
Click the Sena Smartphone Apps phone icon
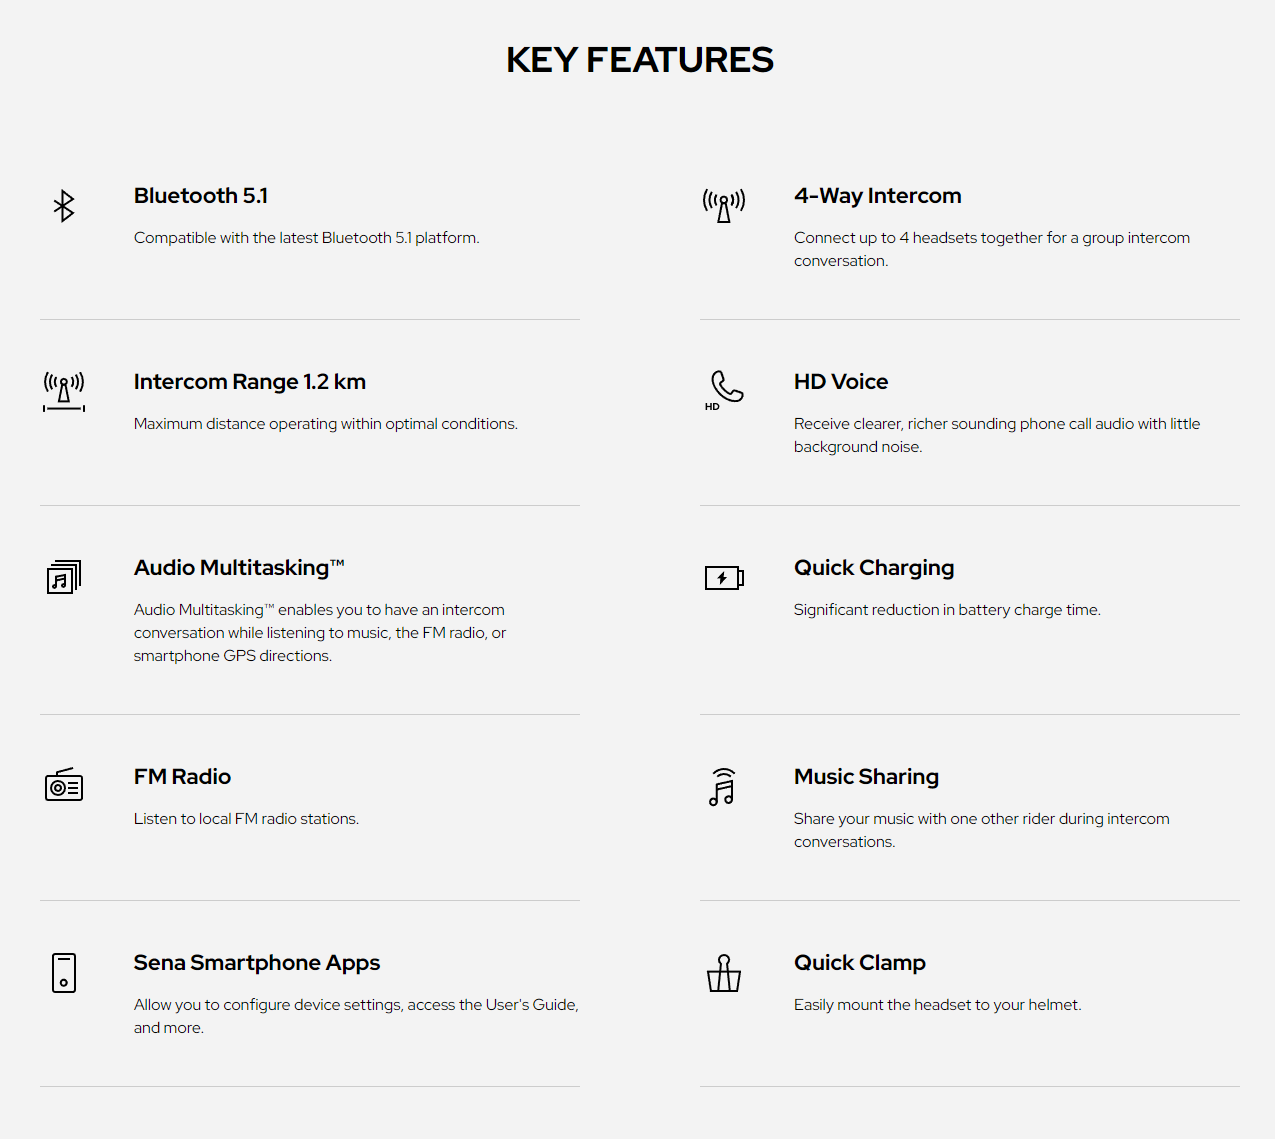point(64,972)
